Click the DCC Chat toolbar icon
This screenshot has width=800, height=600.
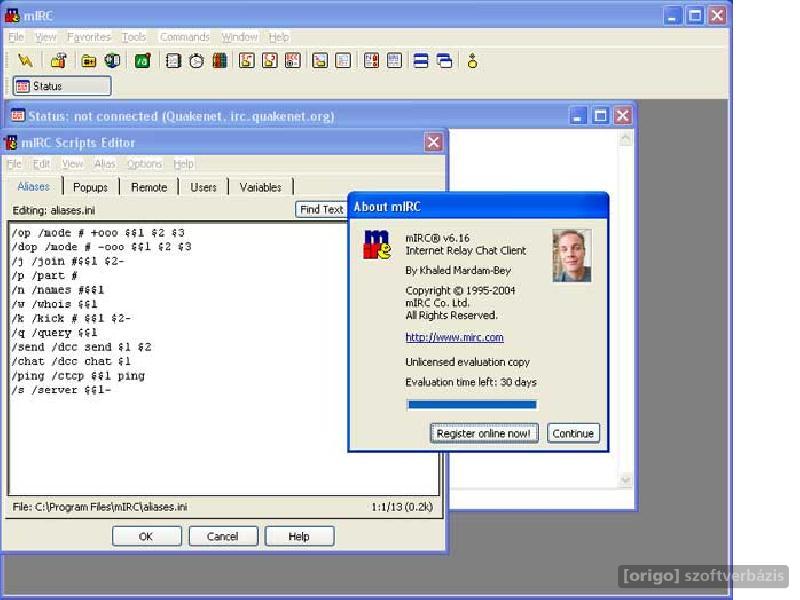pos(269,61)
